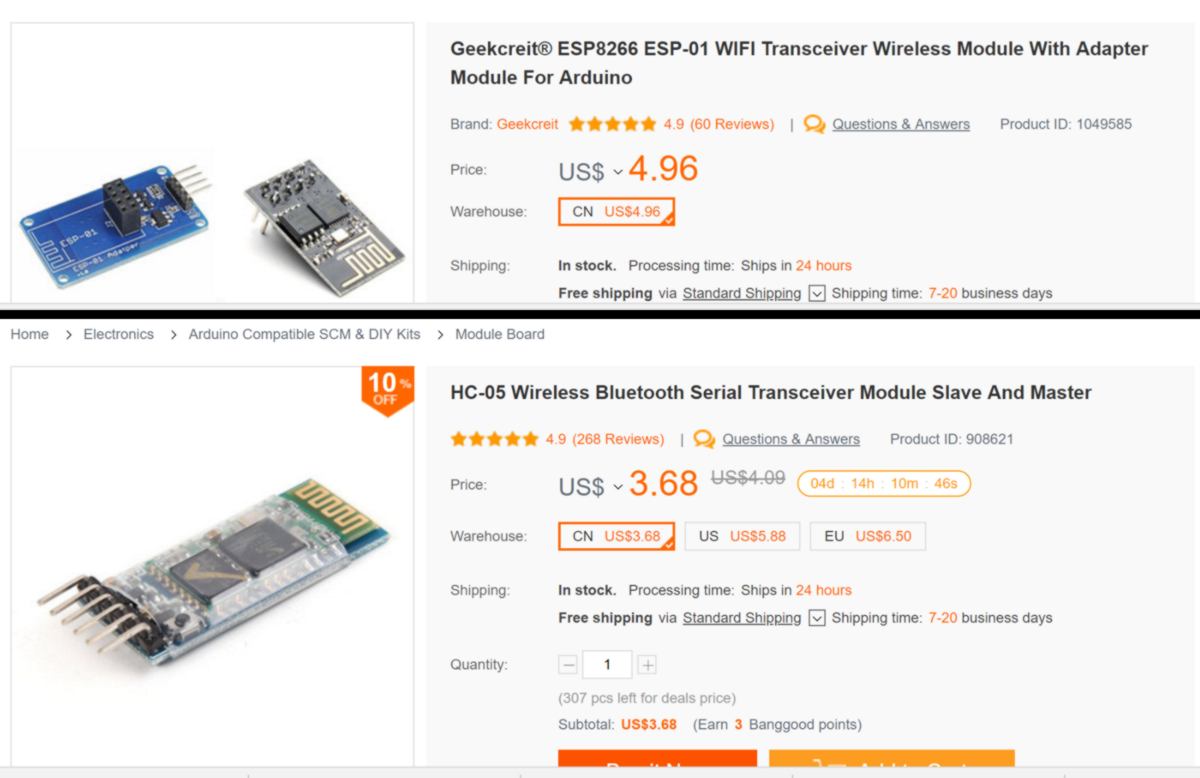Click the Q&A chat icon for HC-05 product

pyautogui.click(x=705, y=439)
